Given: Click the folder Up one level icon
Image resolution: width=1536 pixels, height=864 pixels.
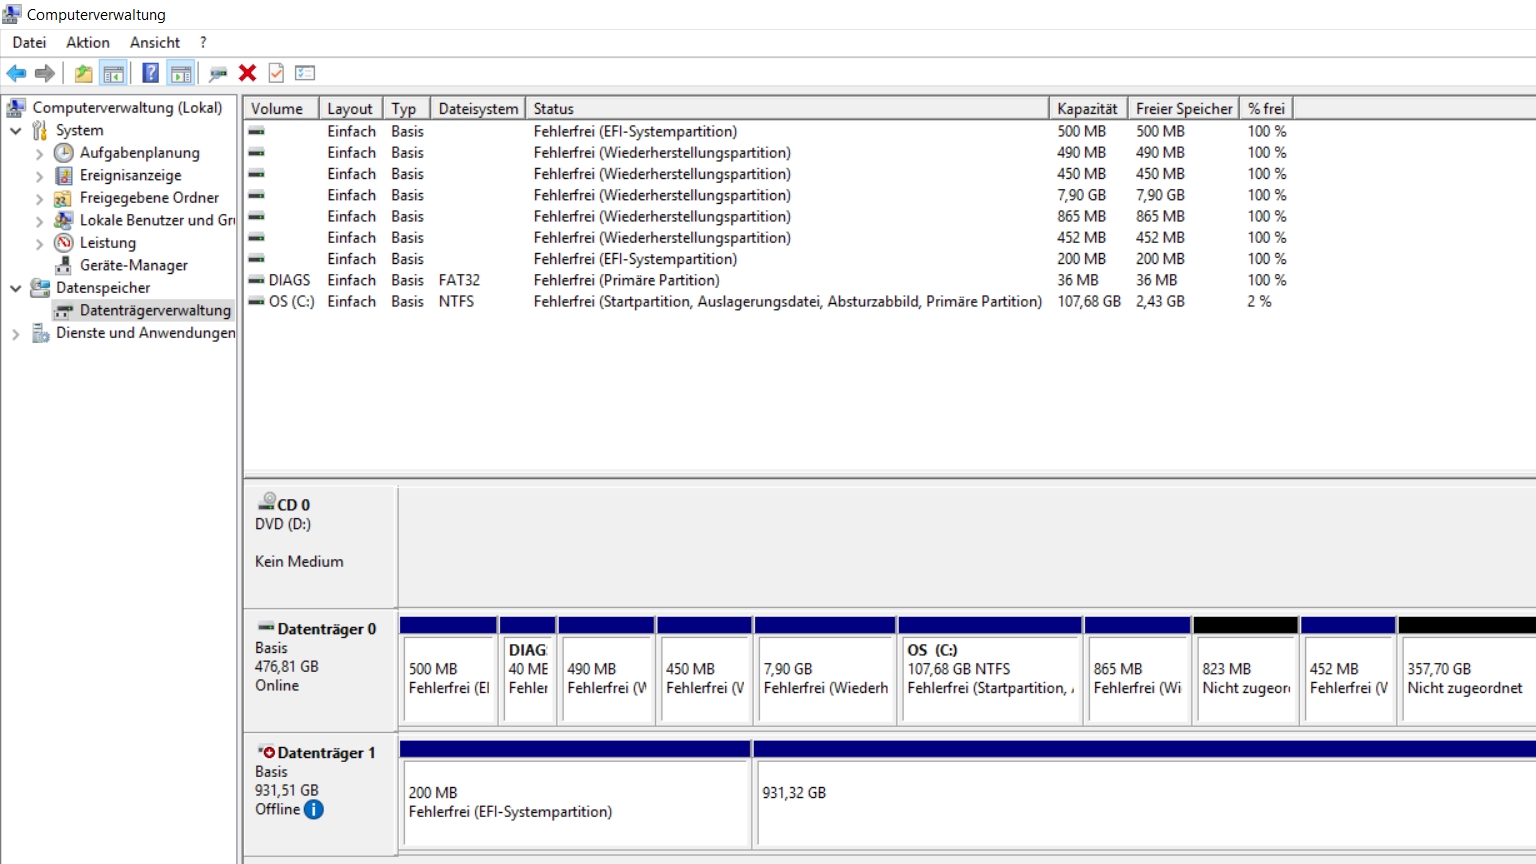Looking at the screenshot, I should 84,73.
